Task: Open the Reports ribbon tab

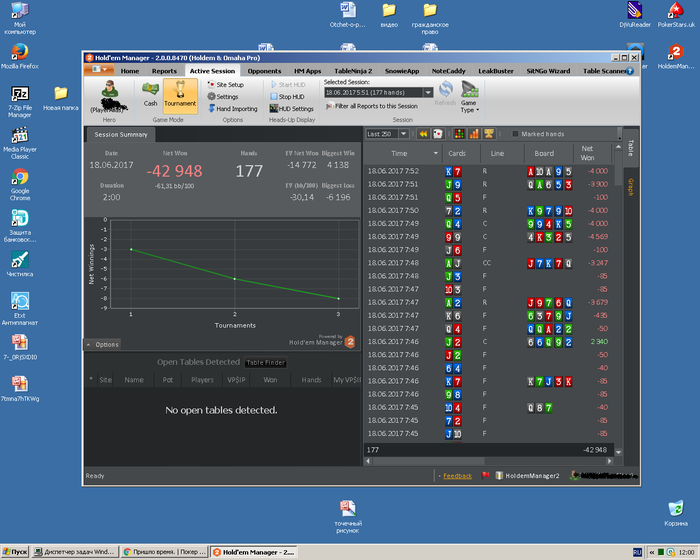Action: click(x=164, y=71)
